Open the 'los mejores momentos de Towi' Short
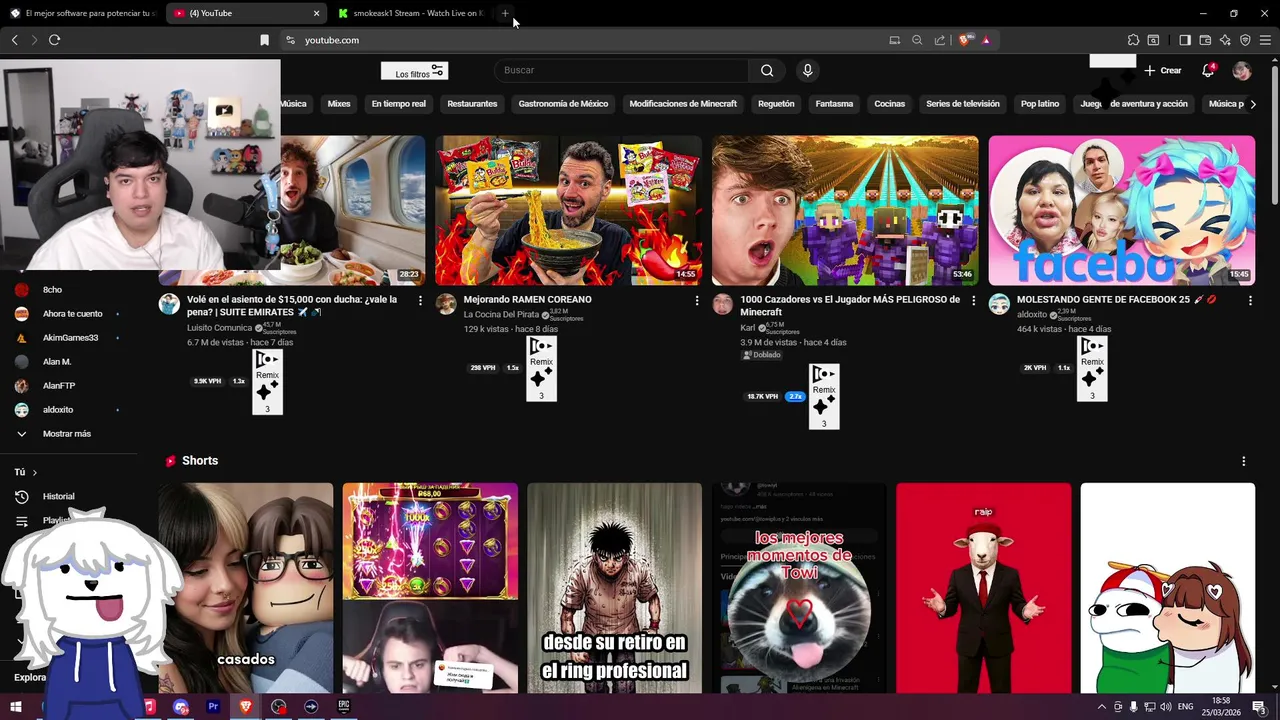This screenshot has height=720, width=1280. point(799,588)
